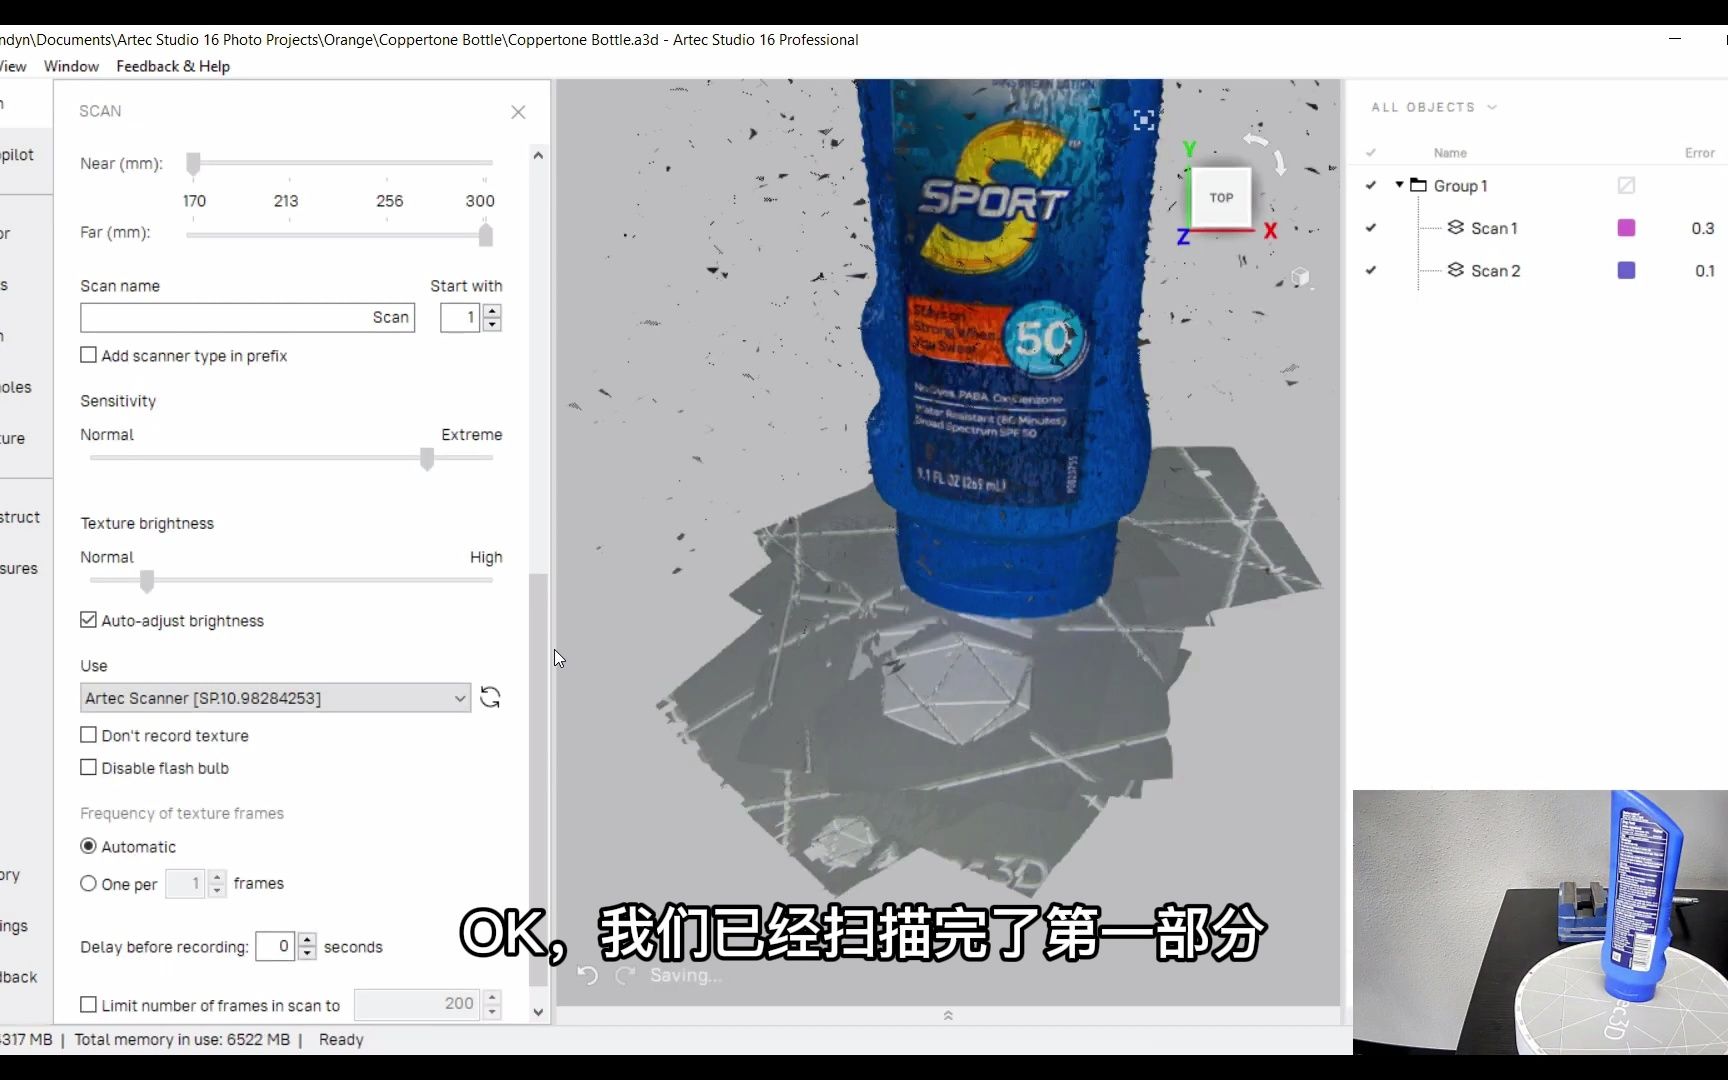Click the TOP face of navigation cube
The height and width of the screenshot is (1080, 1728).
coord(1221,197)
